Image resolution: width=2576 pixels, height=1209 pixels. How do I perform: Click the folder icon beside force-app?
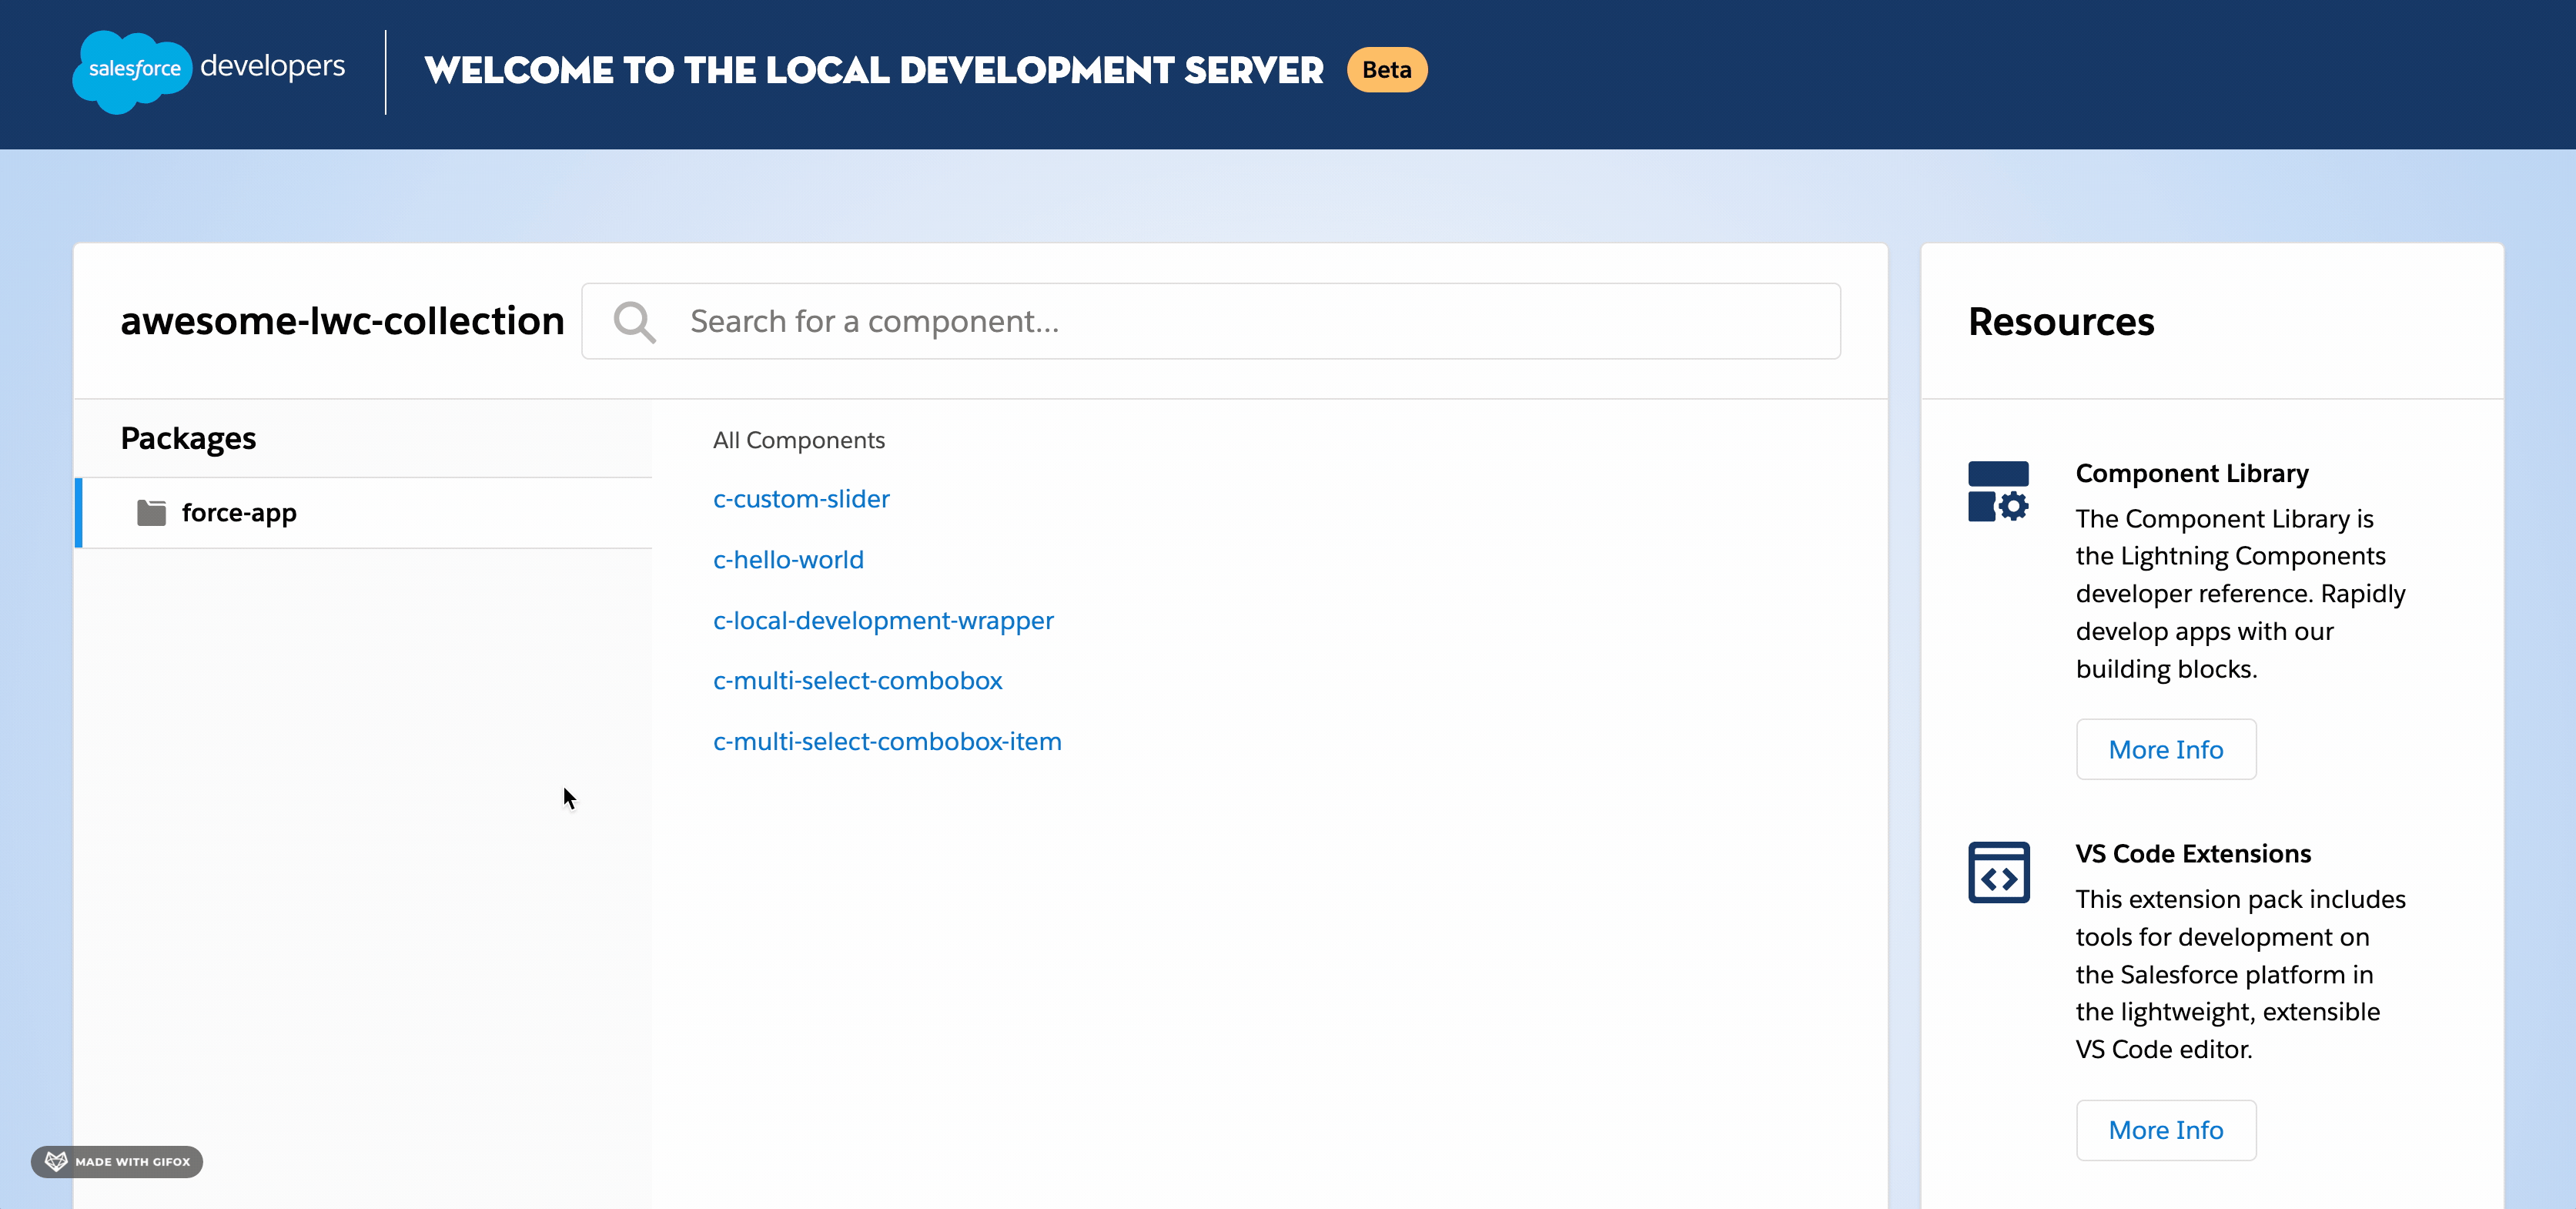click(150, 512)
